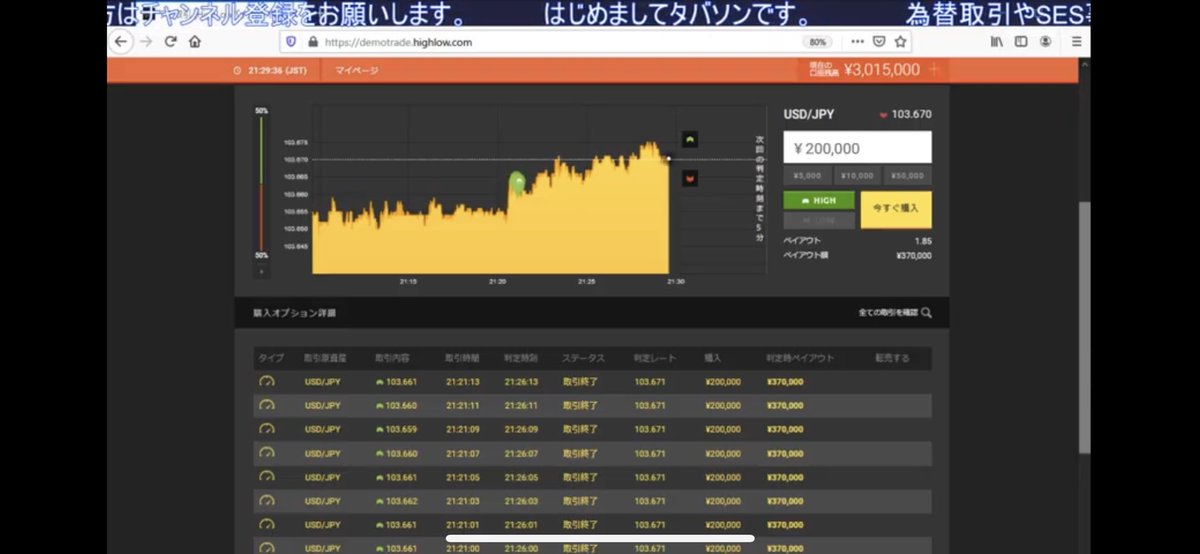
Task: Select the ¥10,000 preset amount
Action: point(857,176)
